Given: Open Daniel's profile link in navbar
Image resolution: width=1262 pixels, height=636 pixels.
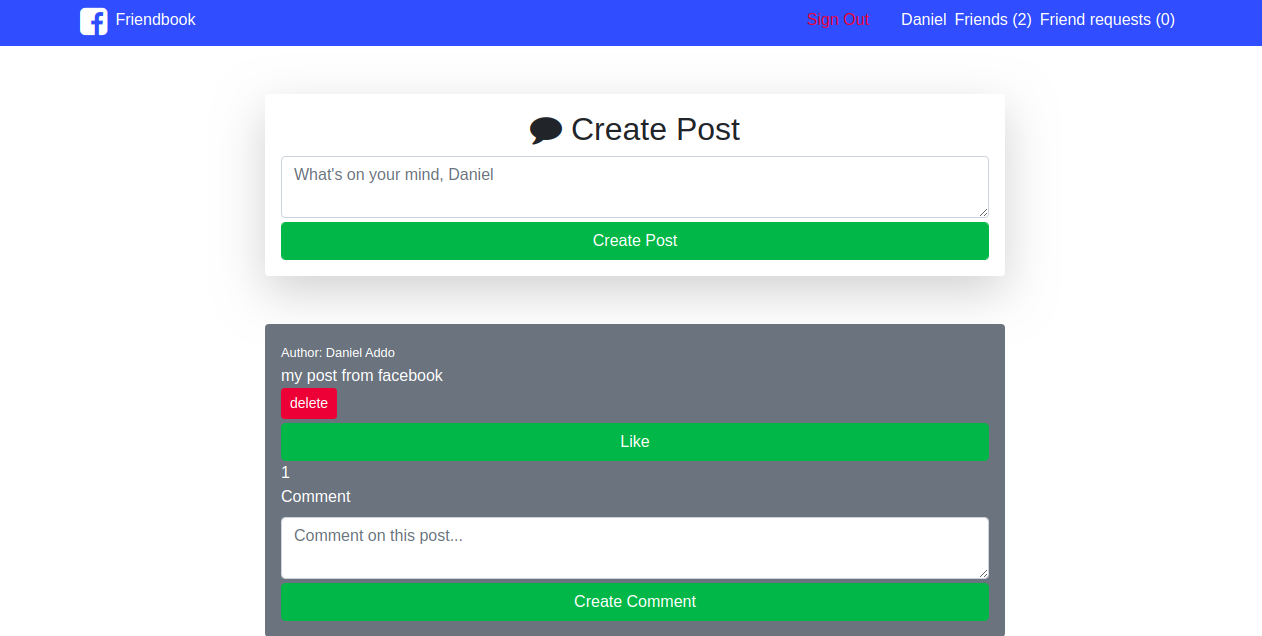Looking at the screenshot, I should click(923, 20).
